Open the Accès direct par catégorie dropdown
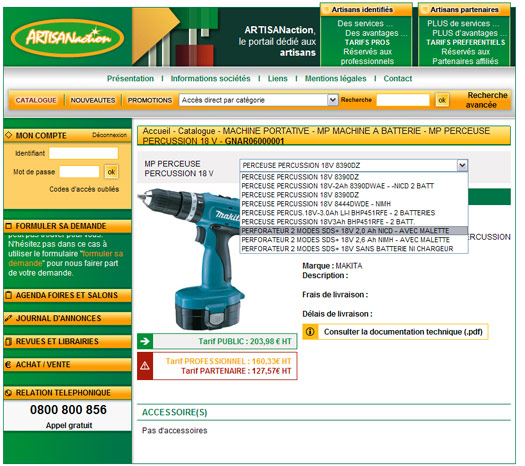Image resolution: width=525 pixels, height=466 pixels. 258,100
